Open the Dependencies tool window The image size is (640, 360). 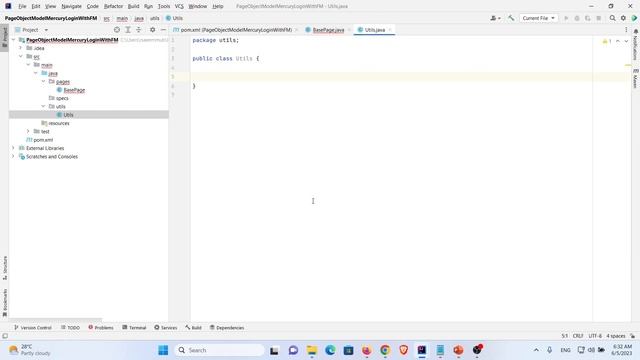tap(227, 327)
